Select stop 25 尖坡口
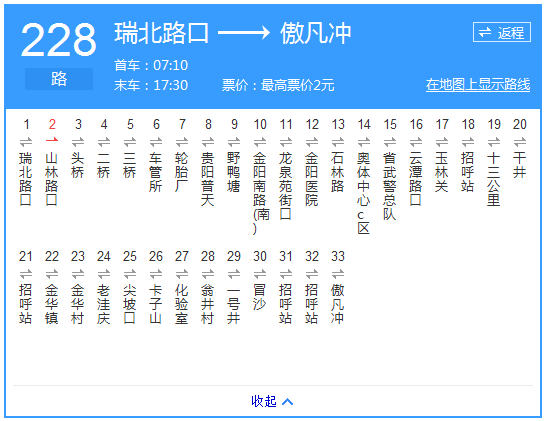 coord(130,304)
